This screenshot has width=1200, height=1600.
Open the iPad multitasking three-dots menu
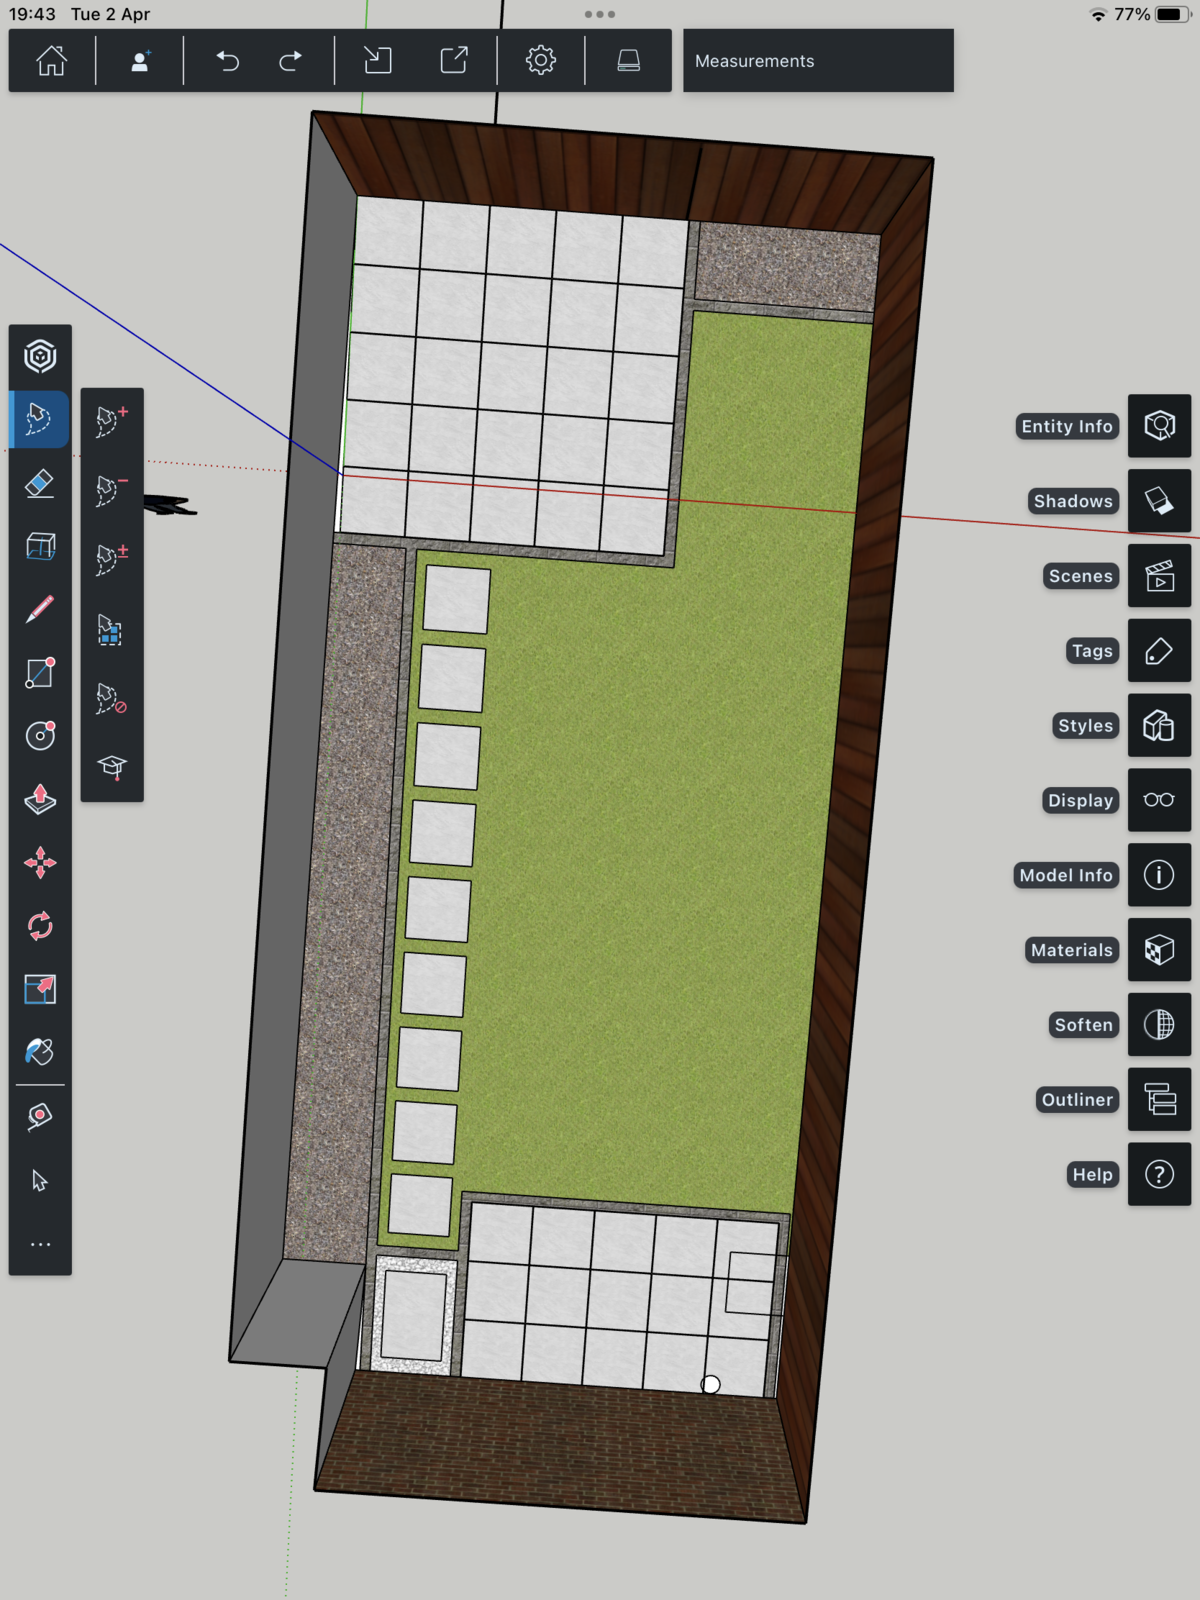[x=600, y=14]
